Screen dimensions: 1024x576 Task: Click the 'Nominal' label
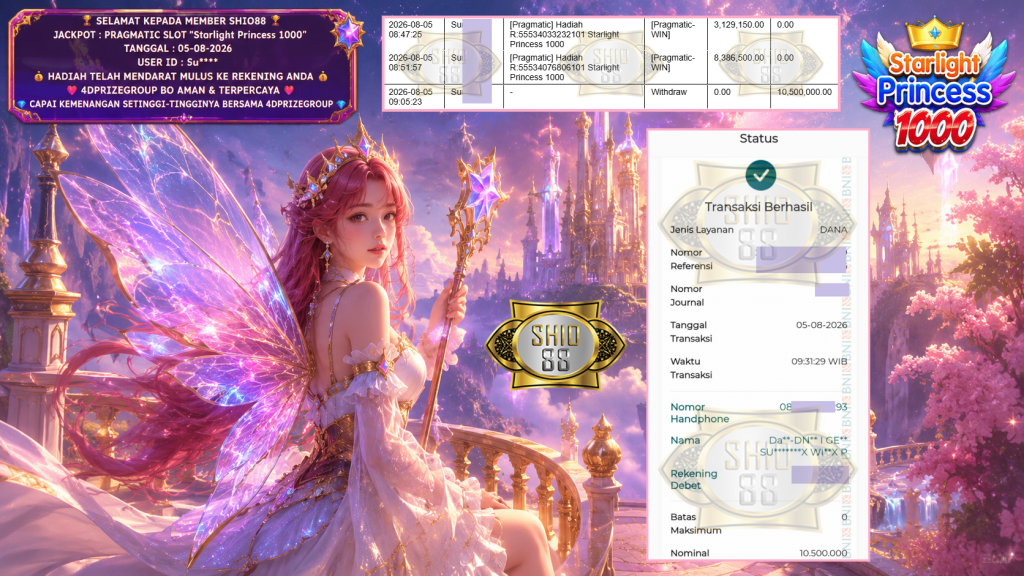[690, 553]
